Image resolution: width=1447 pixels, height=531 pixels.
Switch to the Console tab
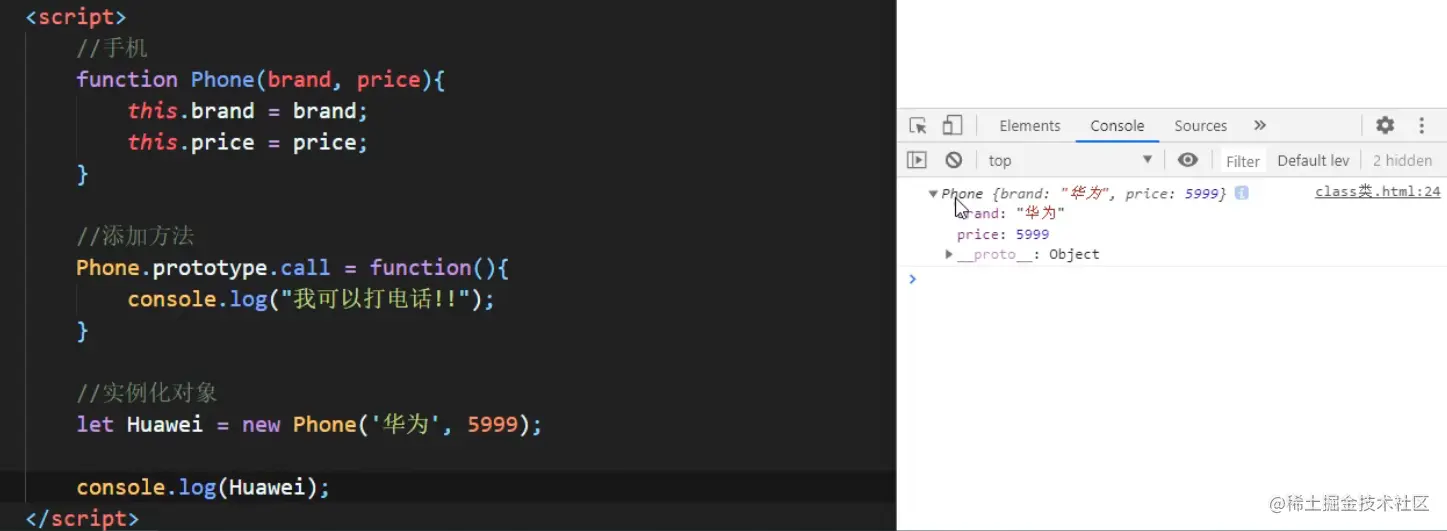pyautogui.click(x=1117, y=126)
